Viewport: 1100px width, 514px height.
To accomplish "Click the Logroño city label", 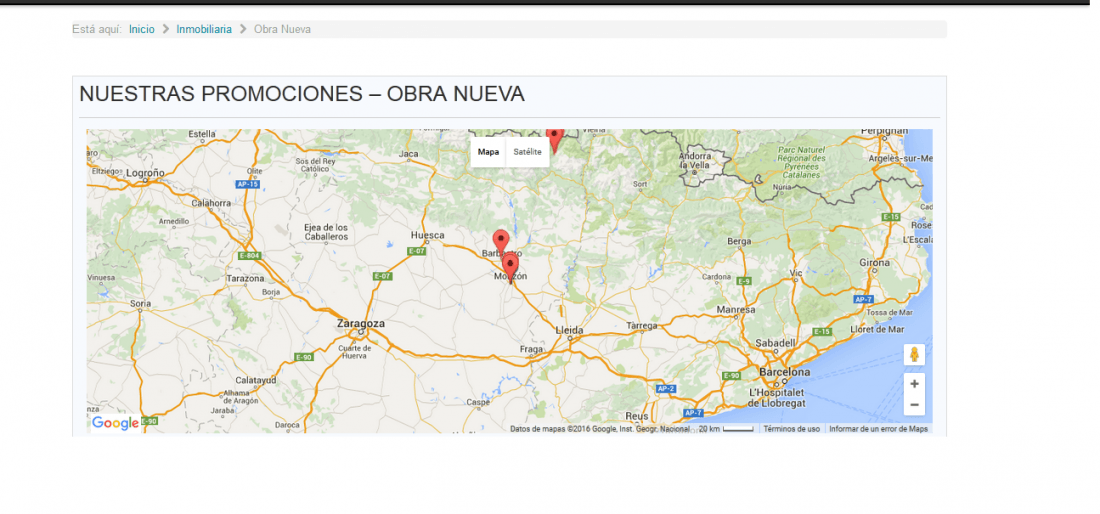I will (x=146, y=173).
